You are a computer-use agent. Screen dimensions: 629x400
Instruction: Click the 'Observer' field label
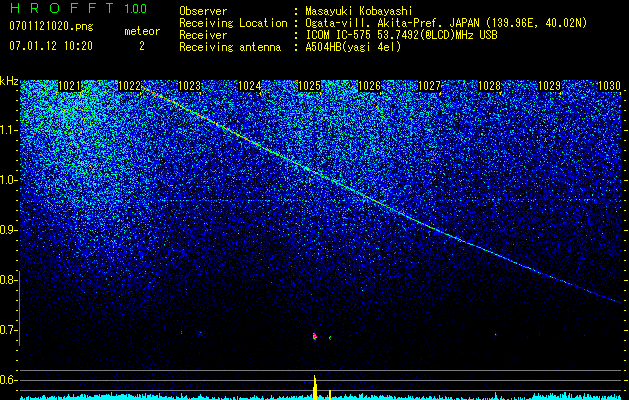(x=203, y=11)
